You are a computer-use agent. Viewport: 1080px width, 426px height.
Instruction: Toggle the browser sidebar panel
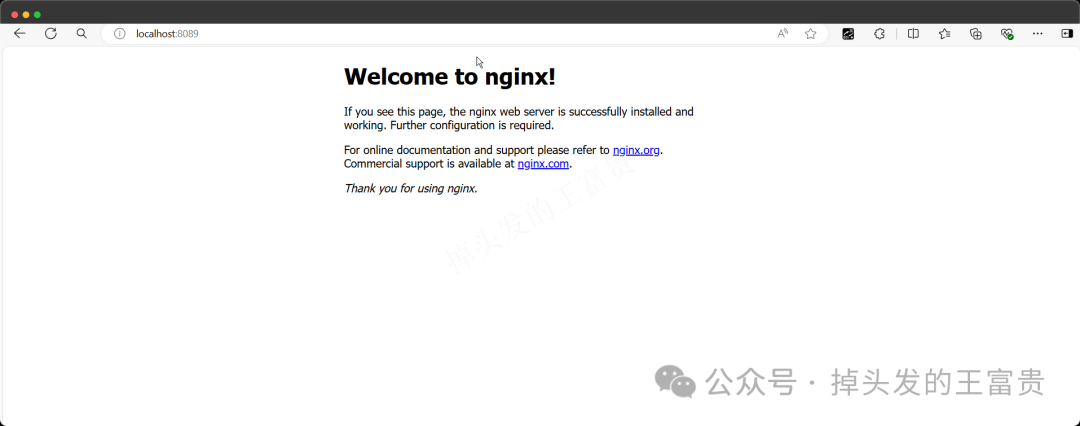point(1067,33)
